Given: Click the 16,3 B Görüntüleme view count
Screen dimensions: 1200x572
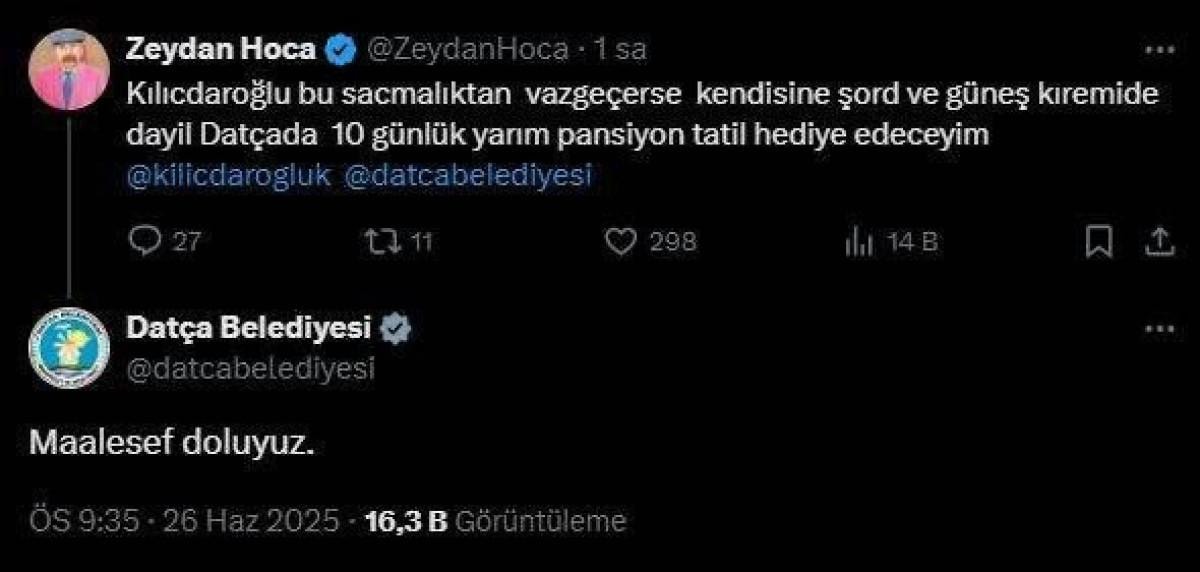Looking at the screenshot, I should pos(496,521).
